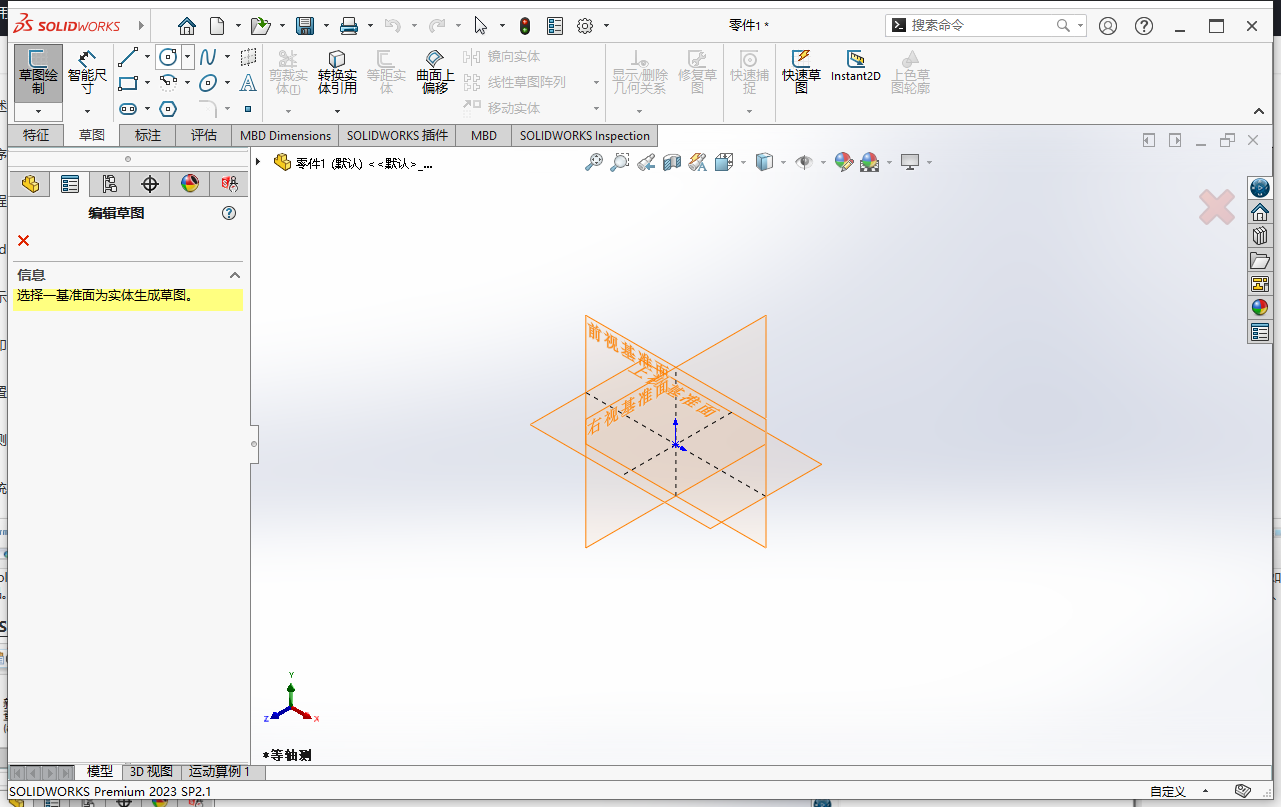This screenshot has height=807, width=1281.
Task: Click the Select cursor tool
Action: [481, 26]
